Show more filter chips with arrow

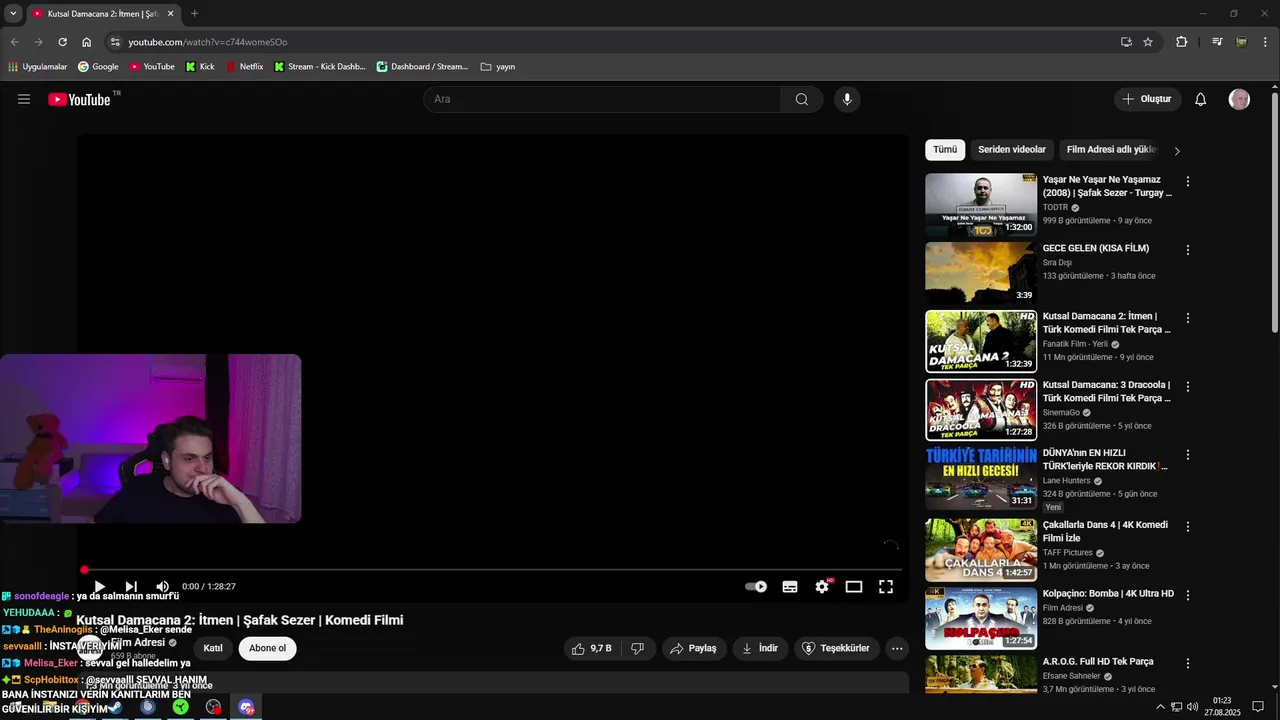[1177, 151]
